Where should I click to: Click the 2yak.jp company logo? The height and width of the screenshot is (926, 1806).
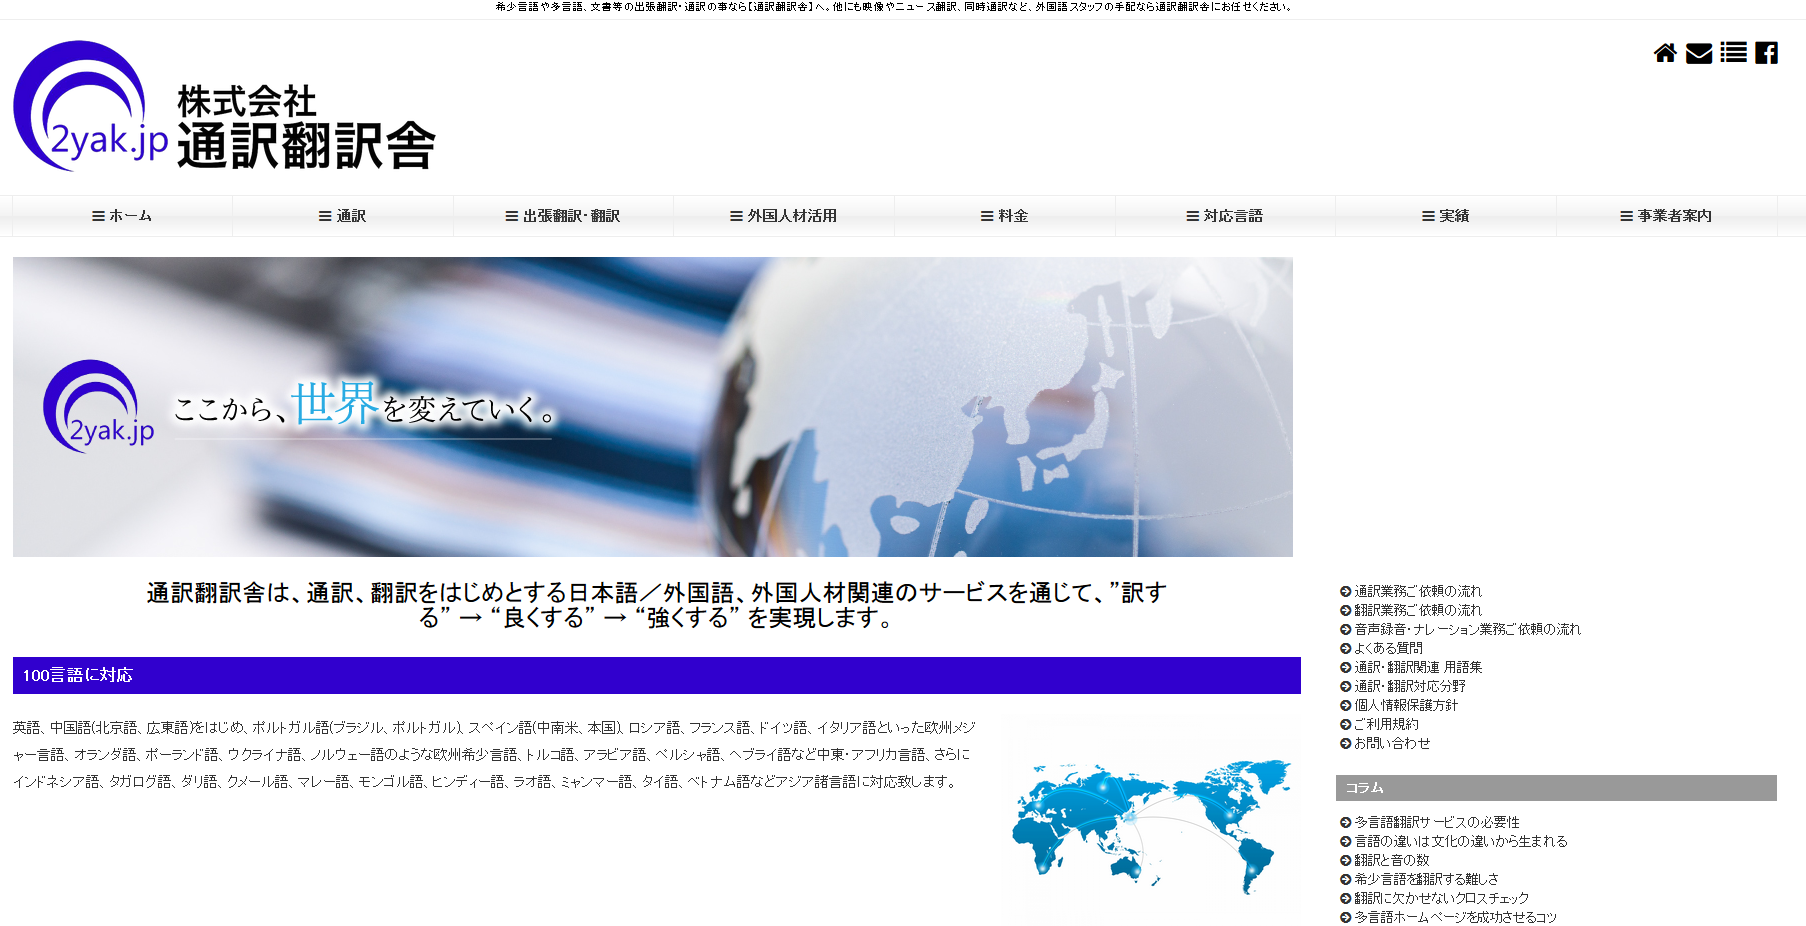[x=224, y=107]
